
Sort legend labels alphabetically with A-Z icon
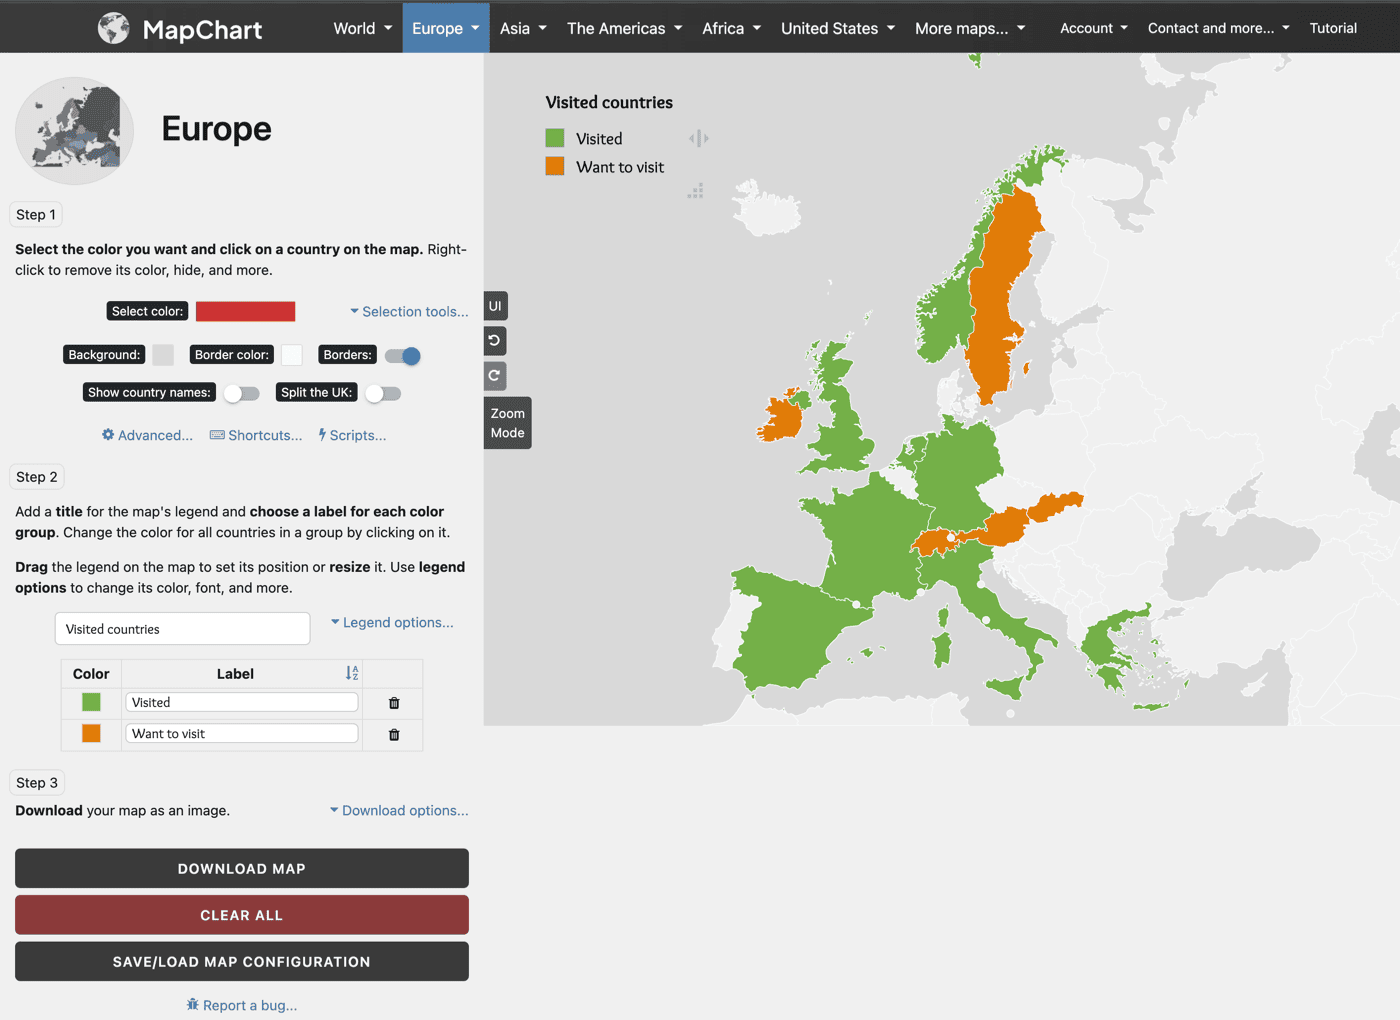352,673
